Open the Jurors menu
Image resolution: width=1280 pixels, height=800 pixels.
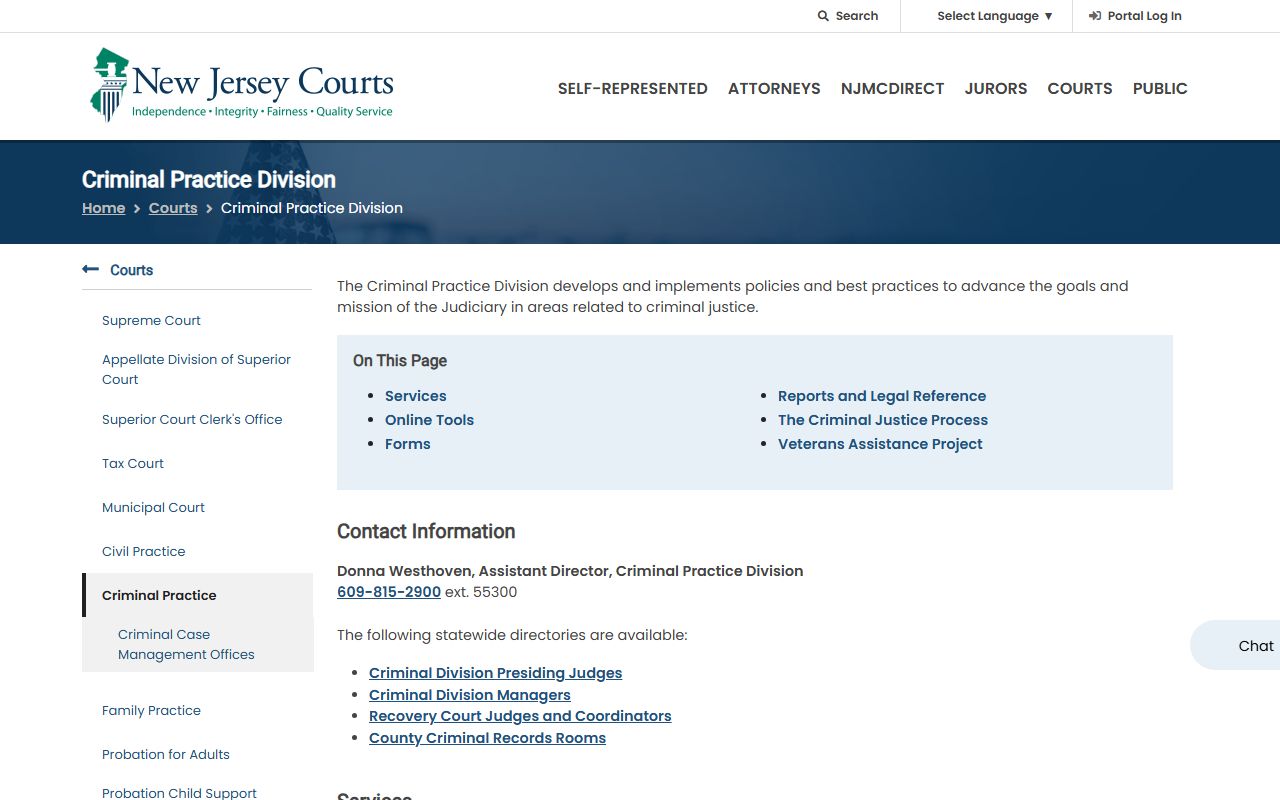click(x=996, y=88)
